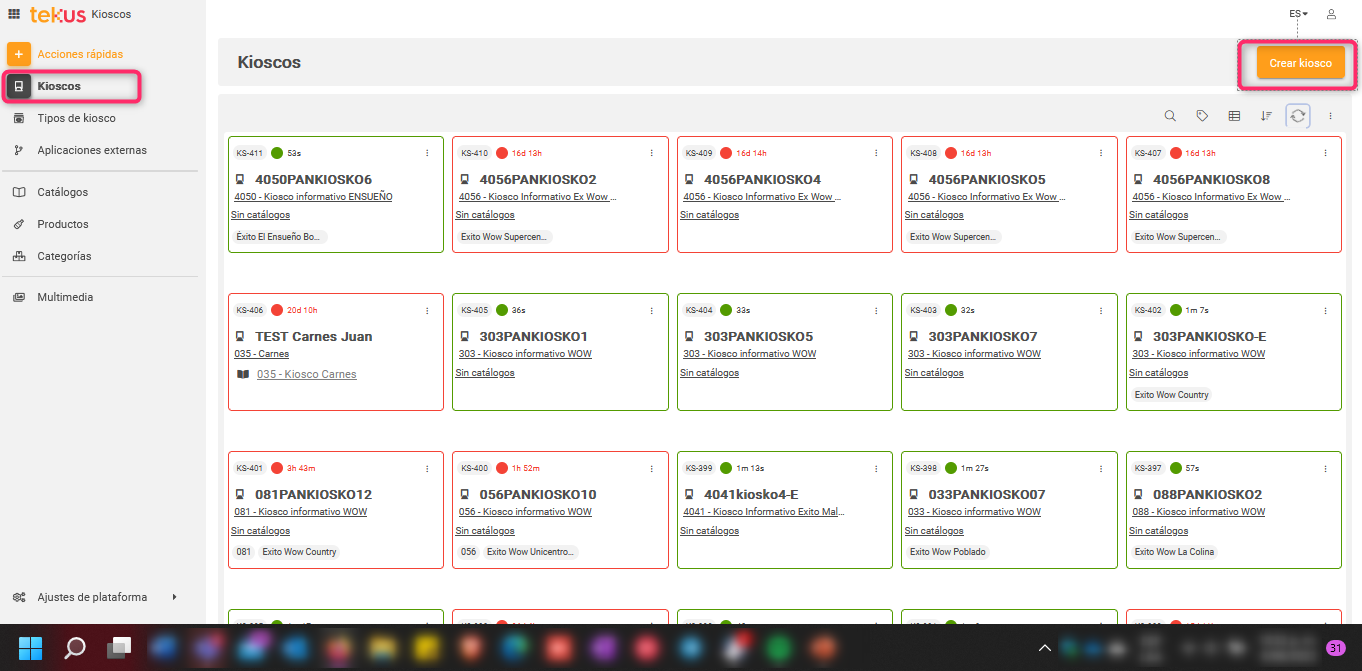
Task: Switch to table view icon
Action: pyautogui.click(x=1234, y=116)
